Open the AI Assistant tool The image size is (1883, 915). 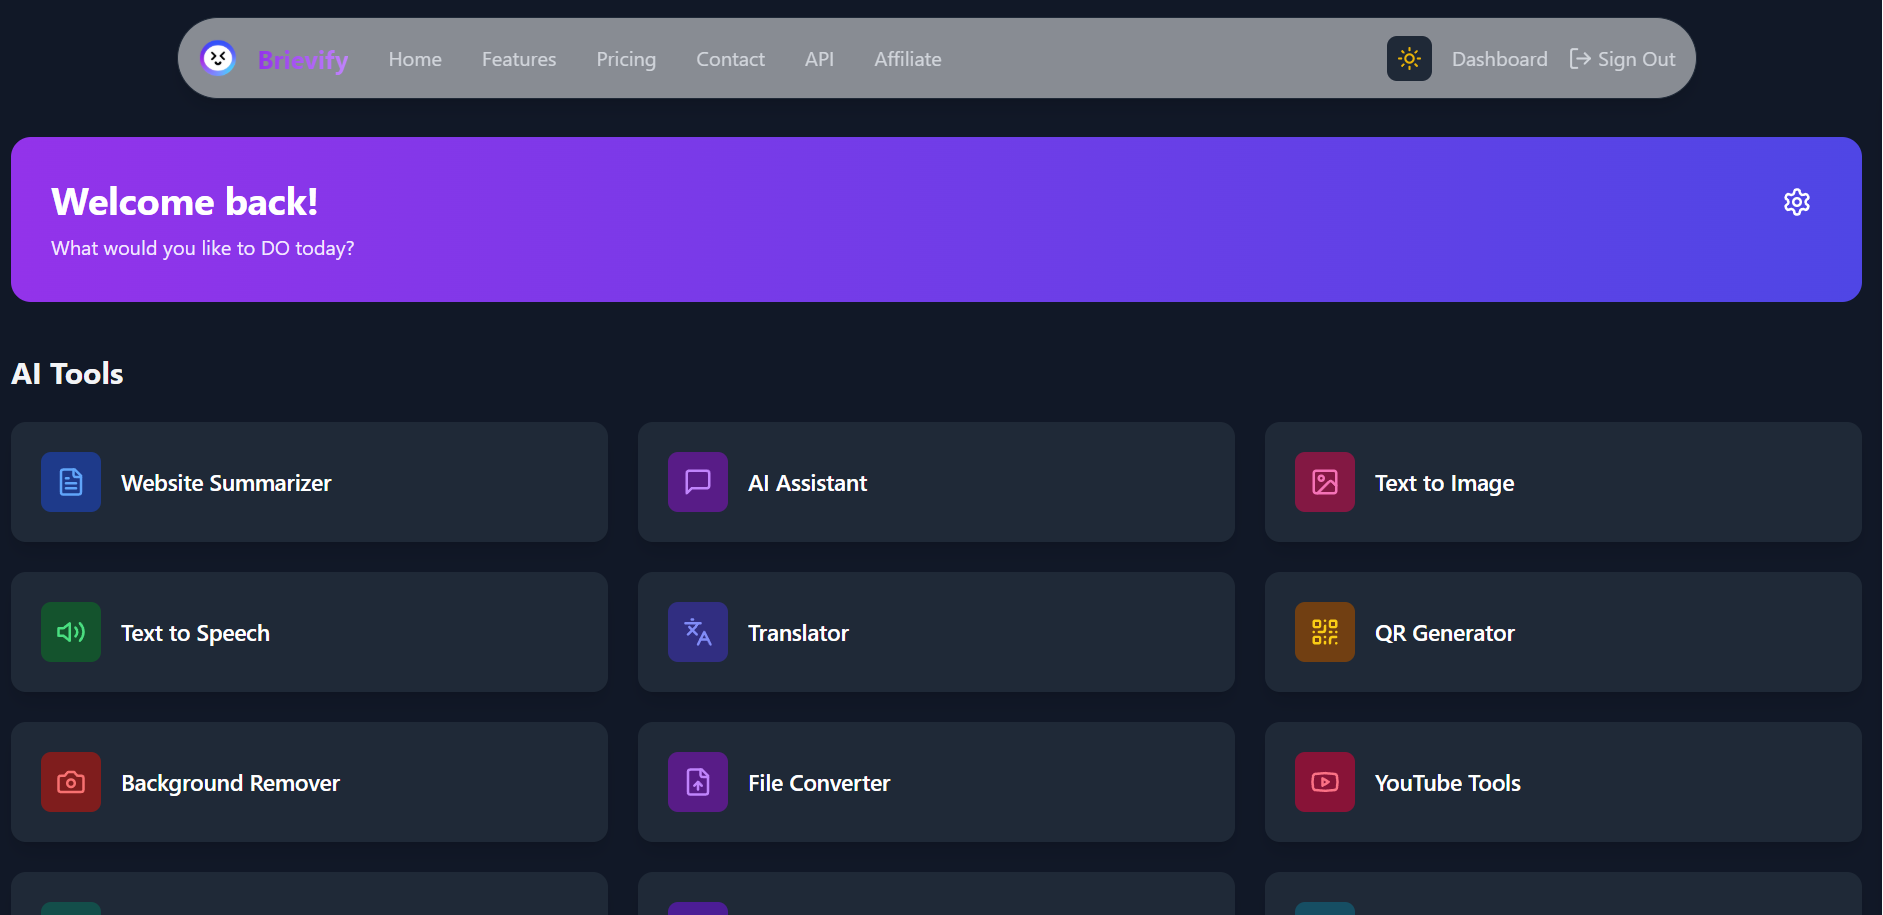point(936,482)
